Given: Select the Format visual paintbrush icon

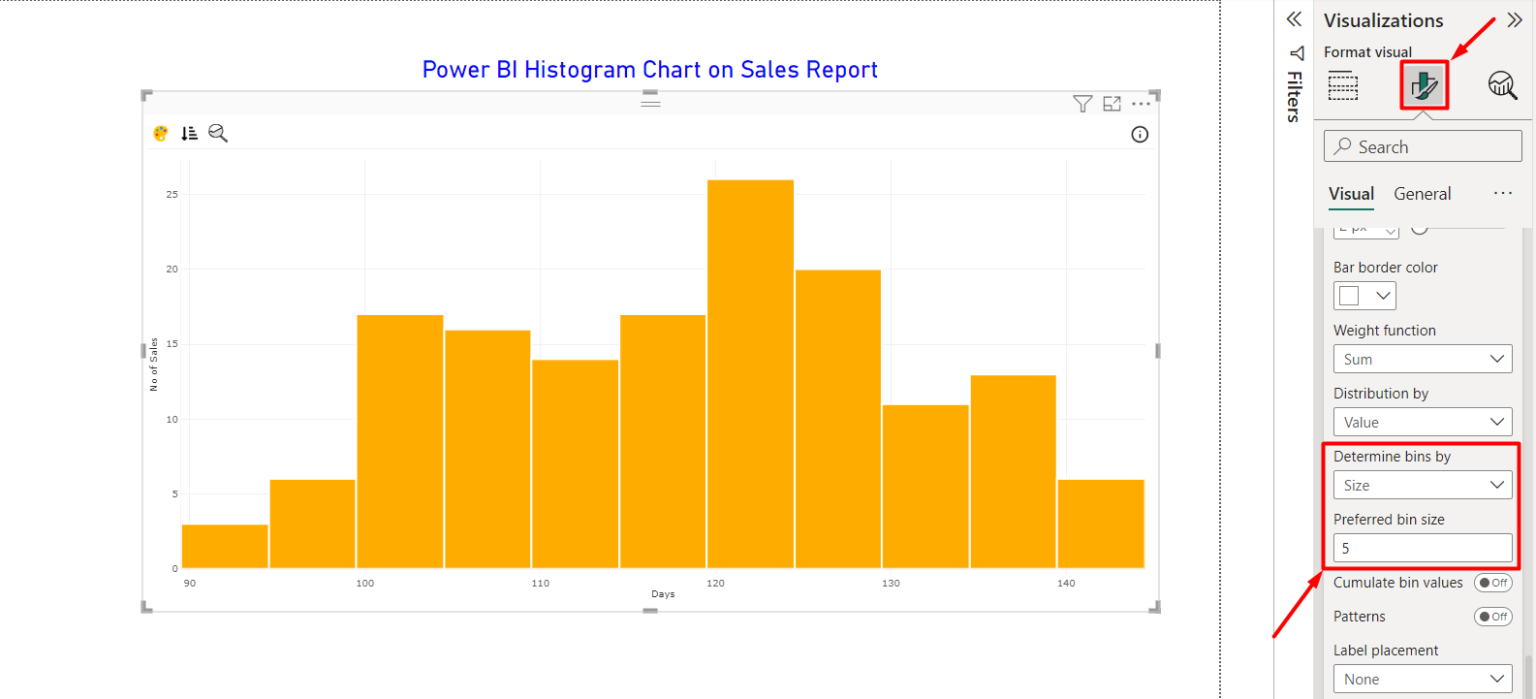Looking at the screenshot, I should coord(1422,86).
